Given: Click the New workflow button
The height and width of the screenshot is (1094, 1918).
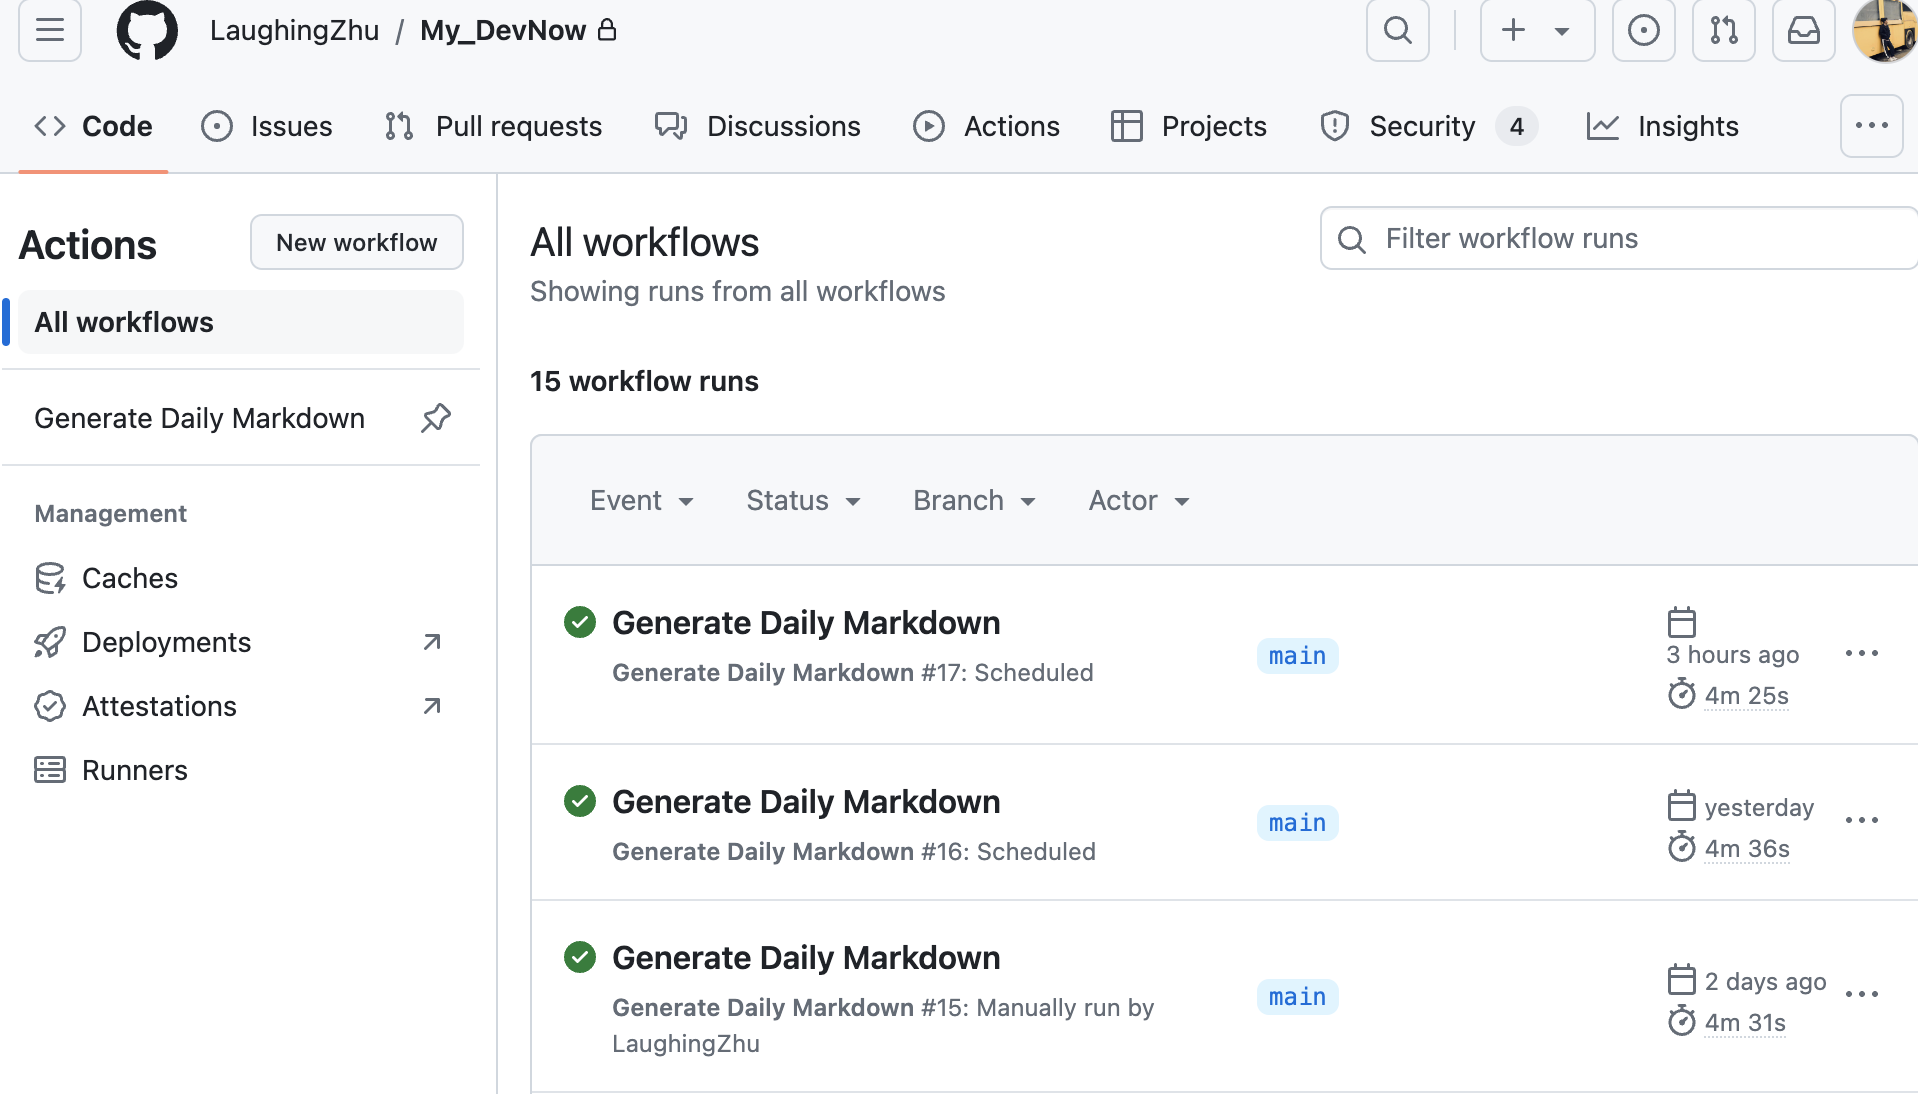Looking at the screenshot, I should [x=357, y=242].
